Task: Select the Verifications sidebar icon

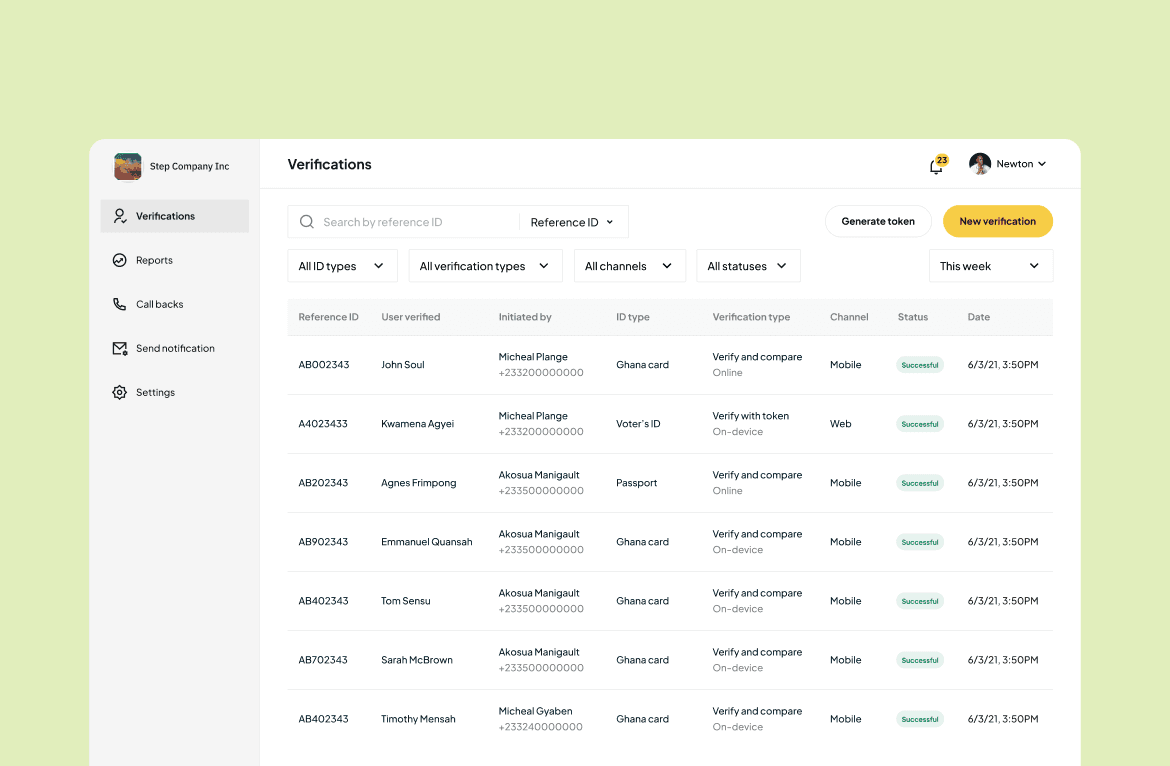Action: pos(120,216)
